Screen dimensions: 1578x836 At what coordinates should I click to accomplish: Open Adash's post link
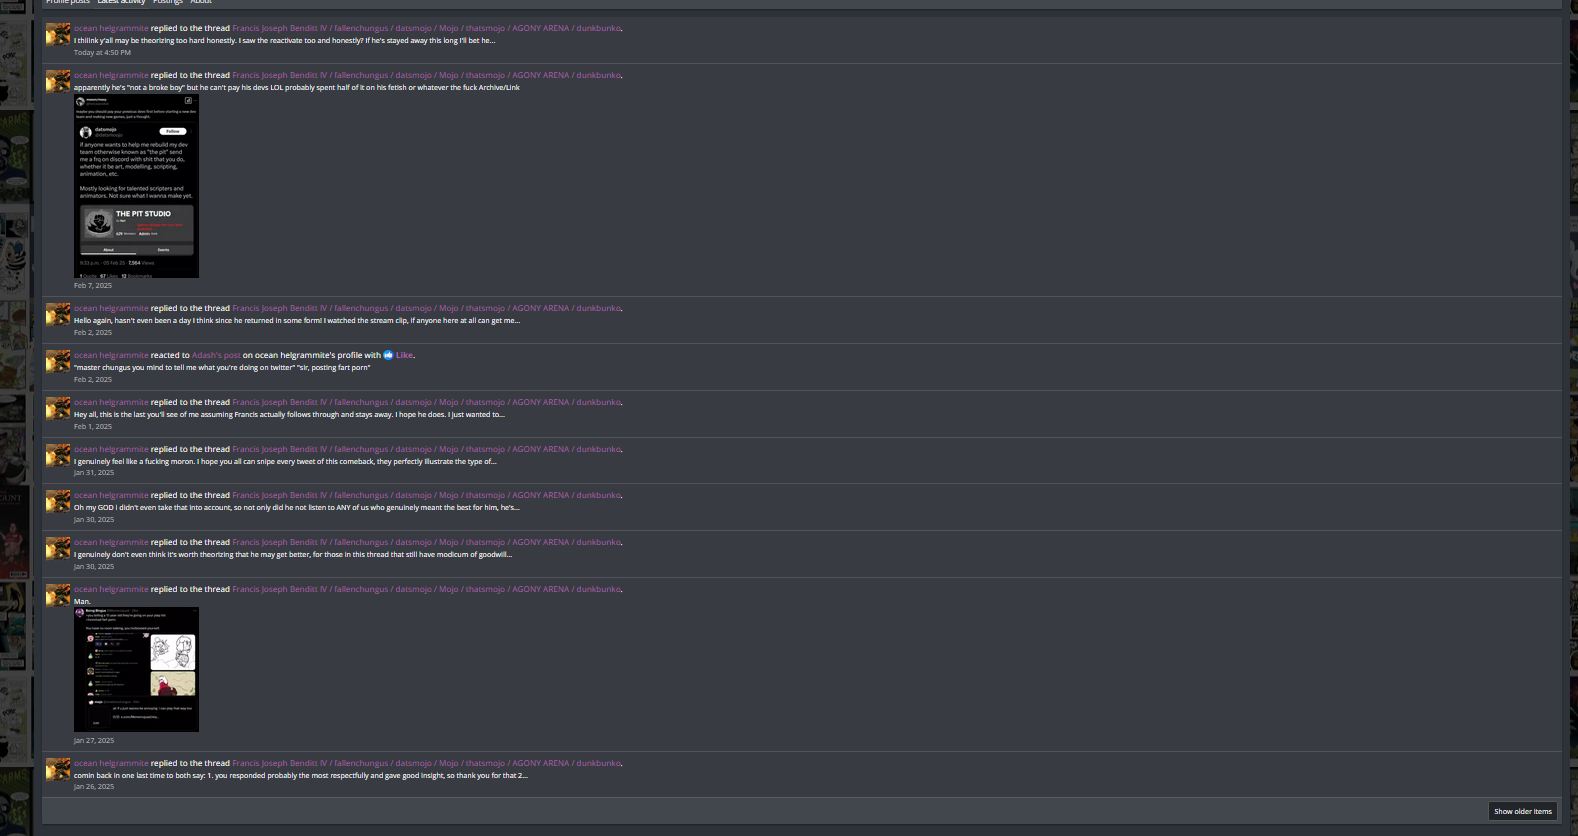[x=216, y=355]
